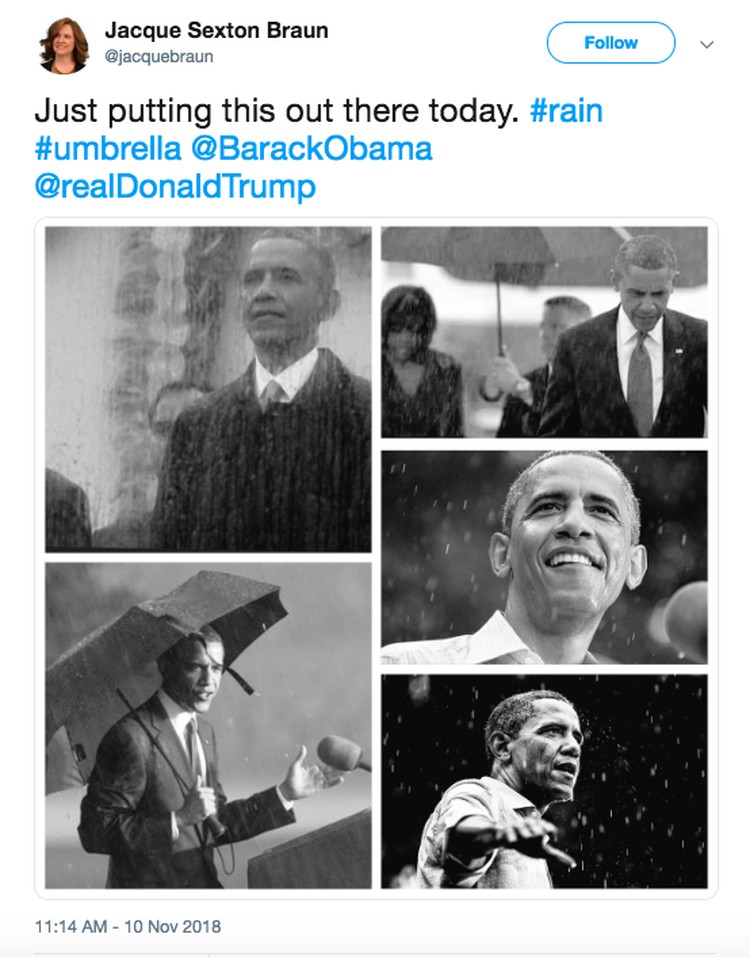Open the close-up photo of smiling man in rain
The height and width of the screenshot is (957, 750).
[544, 557]
